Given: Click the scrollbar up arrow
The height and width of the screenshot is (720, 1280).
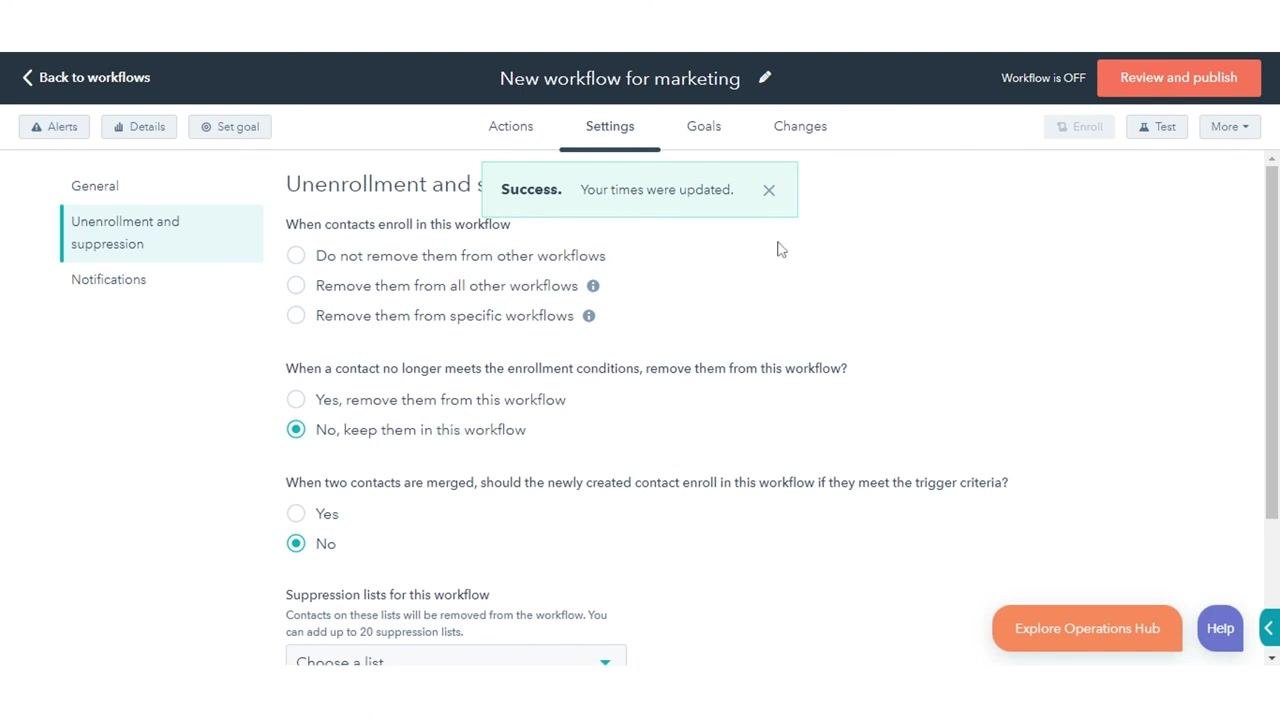Looking at the screenshot, I should 1272,158.
